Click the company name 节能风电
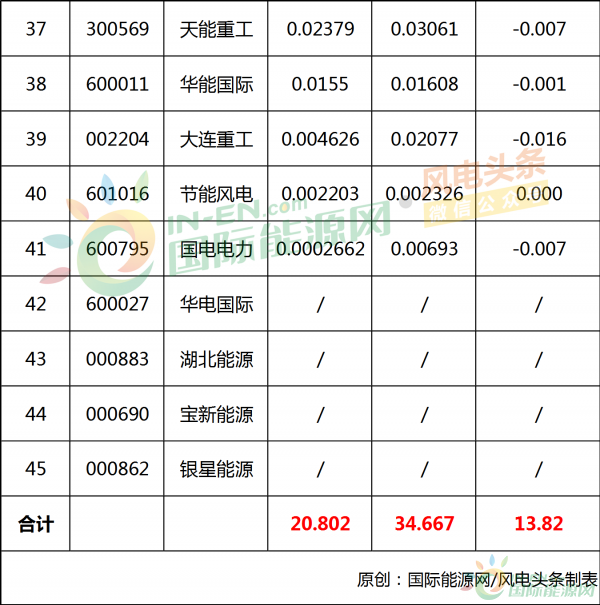This screenshot has height=605, width=600. tap(216, 194)
